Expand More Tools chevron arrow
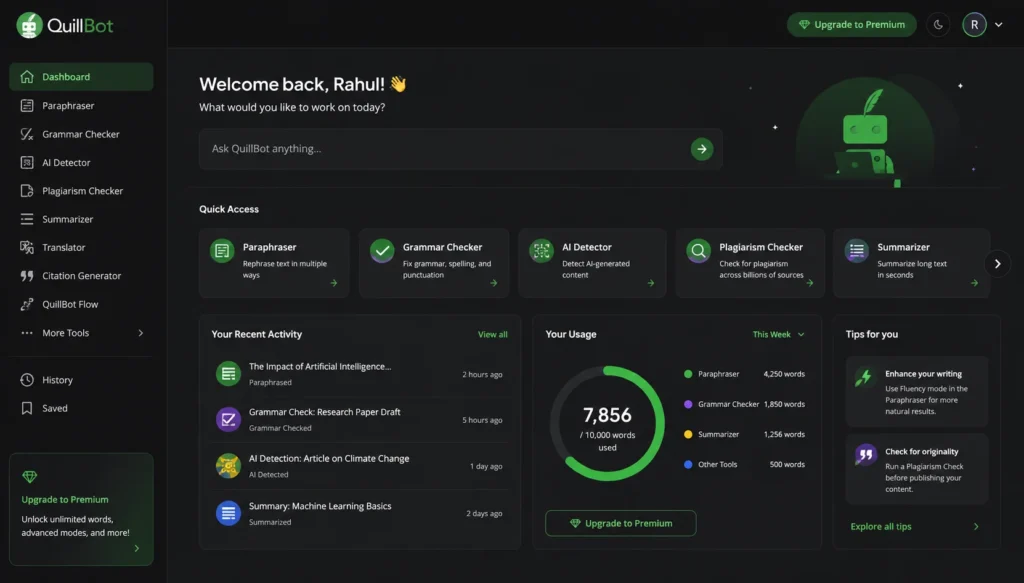 click(140, 333)
